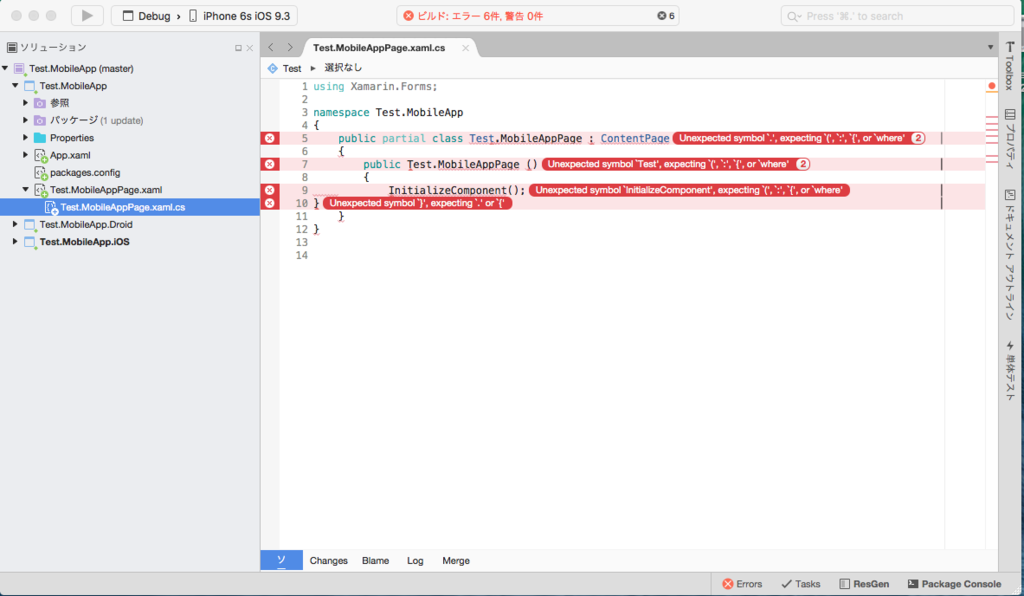This screenshot has width=1024, height=596.
Task: Open the ResGen pad
Action: 864,584
